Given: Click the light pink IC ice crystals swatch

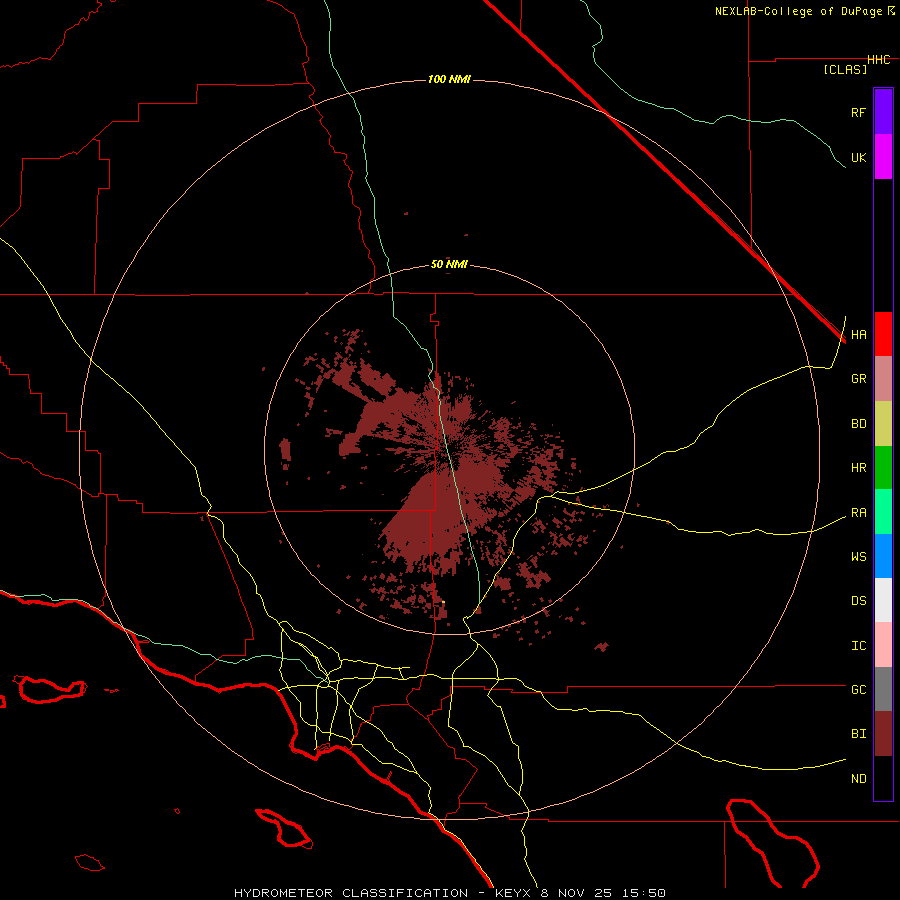Looking at the screenshot, I should pyautogui.click(x=883, y=645).
